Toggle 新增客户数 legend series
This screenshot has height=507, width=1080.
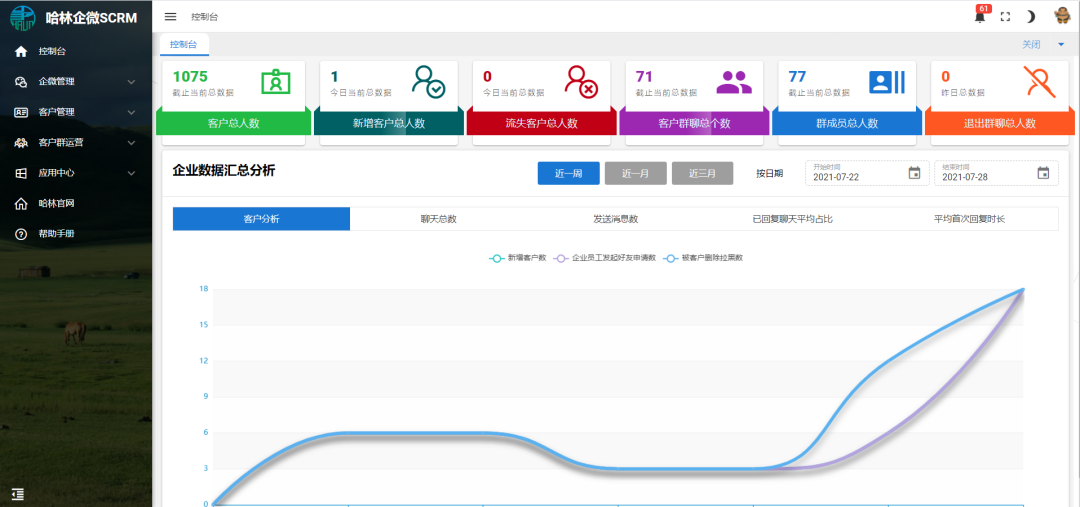[x=518, y=258]
